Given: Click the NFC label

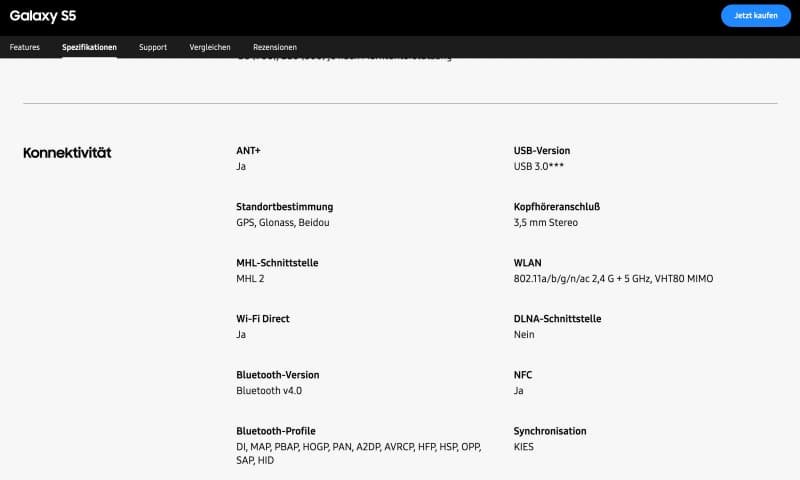Looking at the screenshot, I should coord(522,375).
